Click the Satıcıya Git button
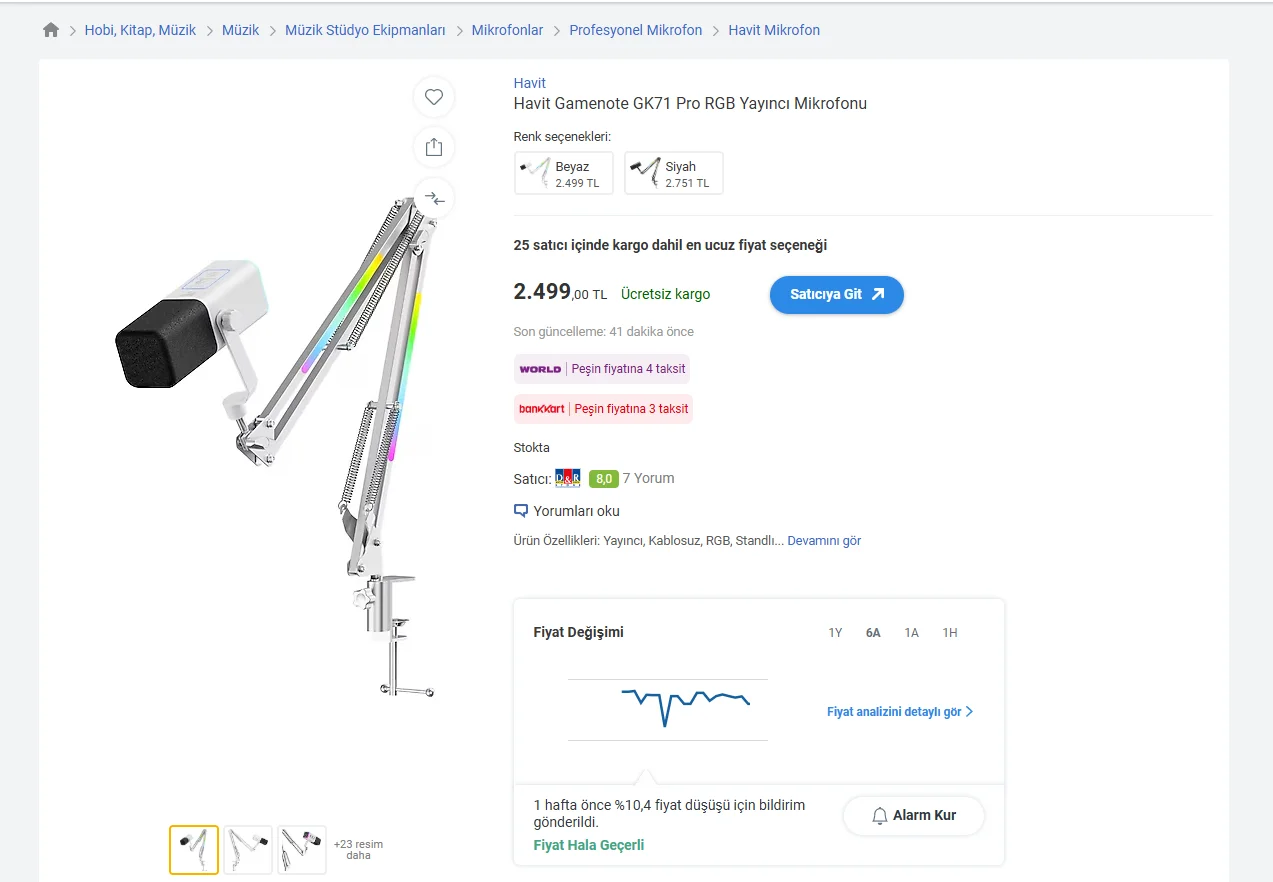Viewport: 1273px width, 882px height. click(837, 295)
